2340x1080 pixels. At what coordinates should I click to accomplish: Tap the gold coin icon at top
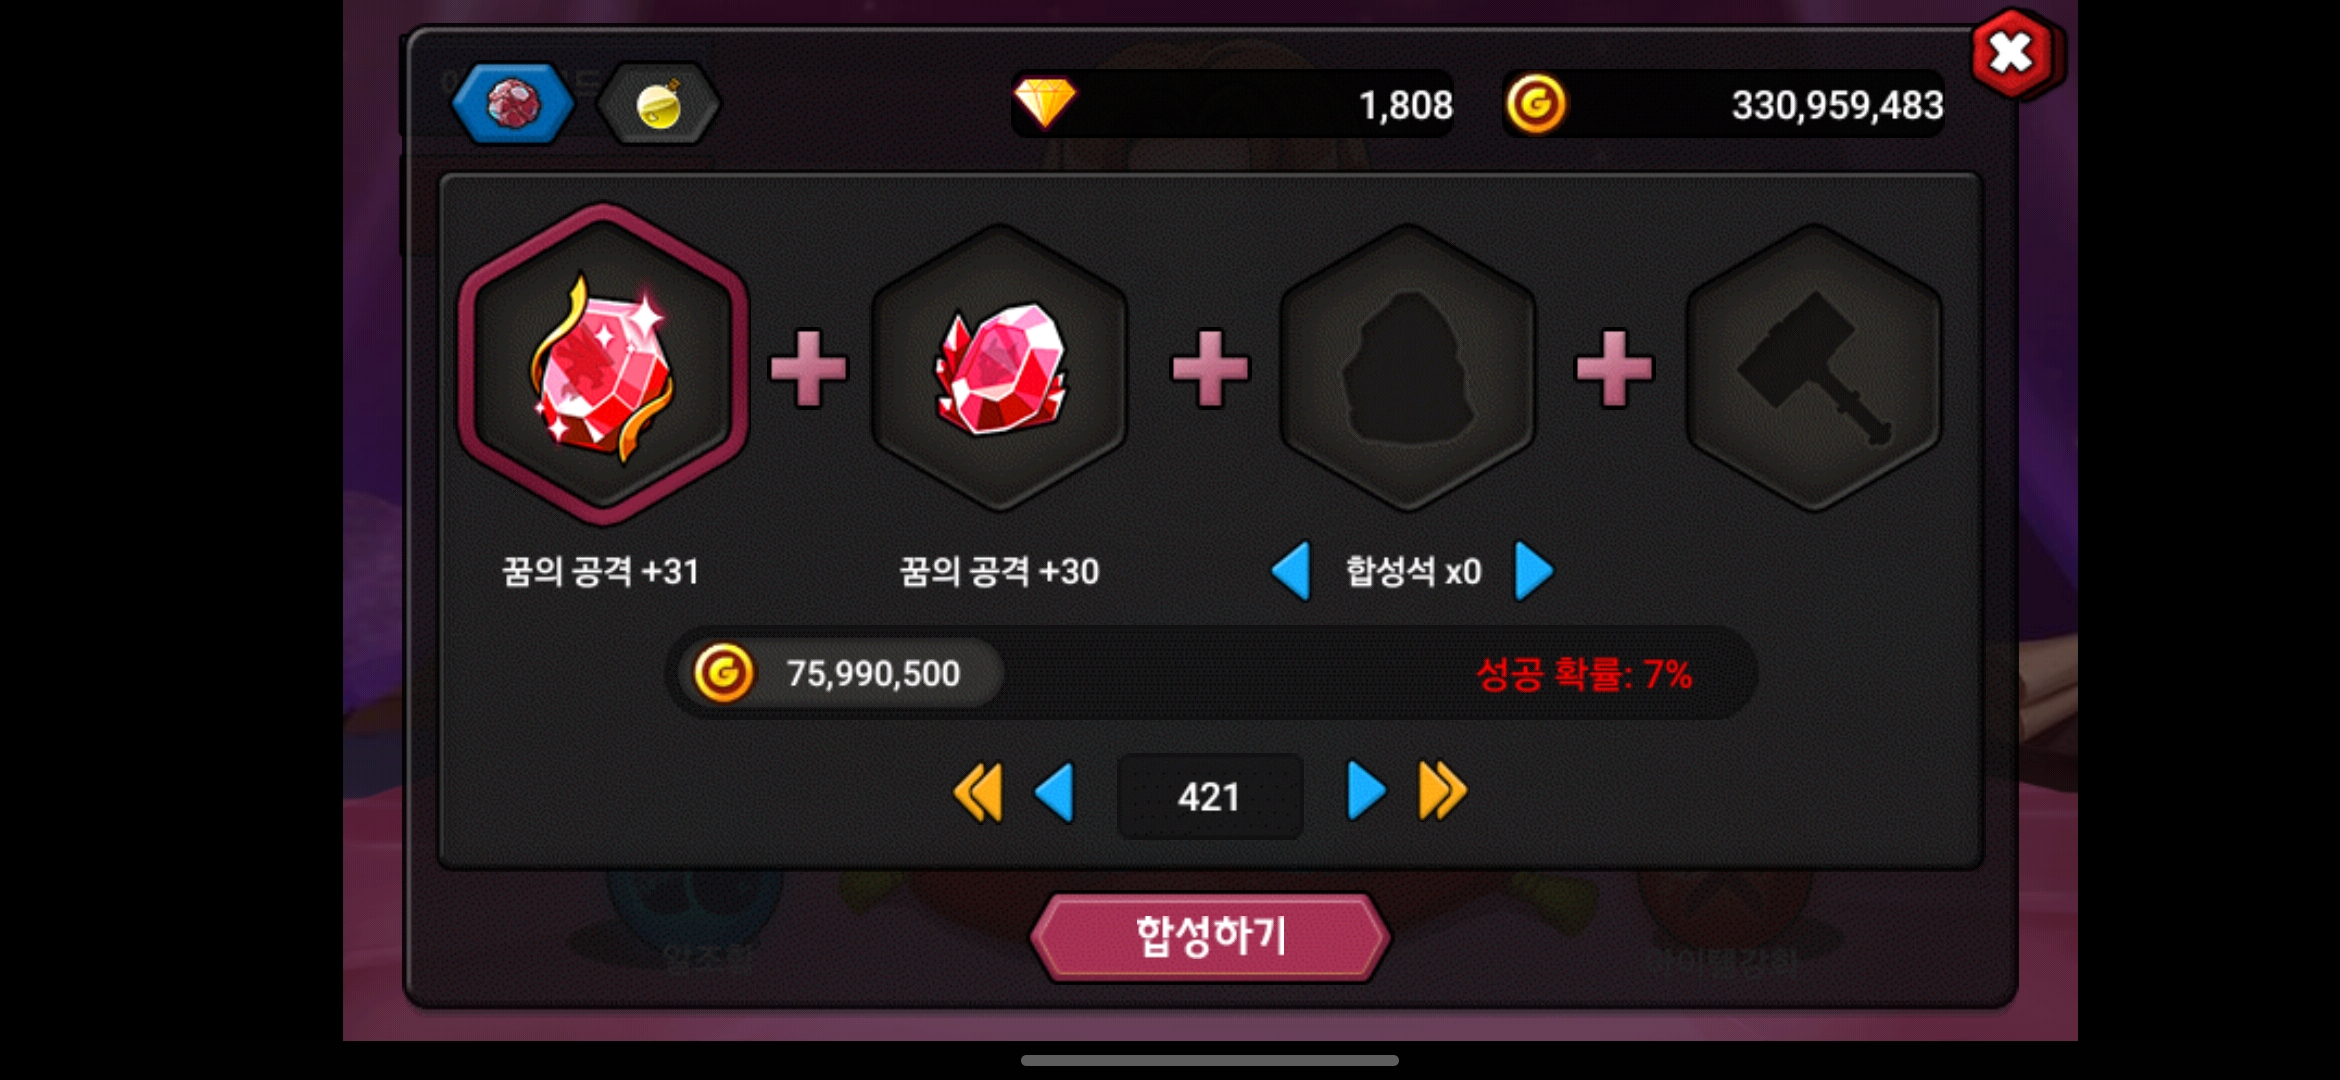click(1536, 104)
